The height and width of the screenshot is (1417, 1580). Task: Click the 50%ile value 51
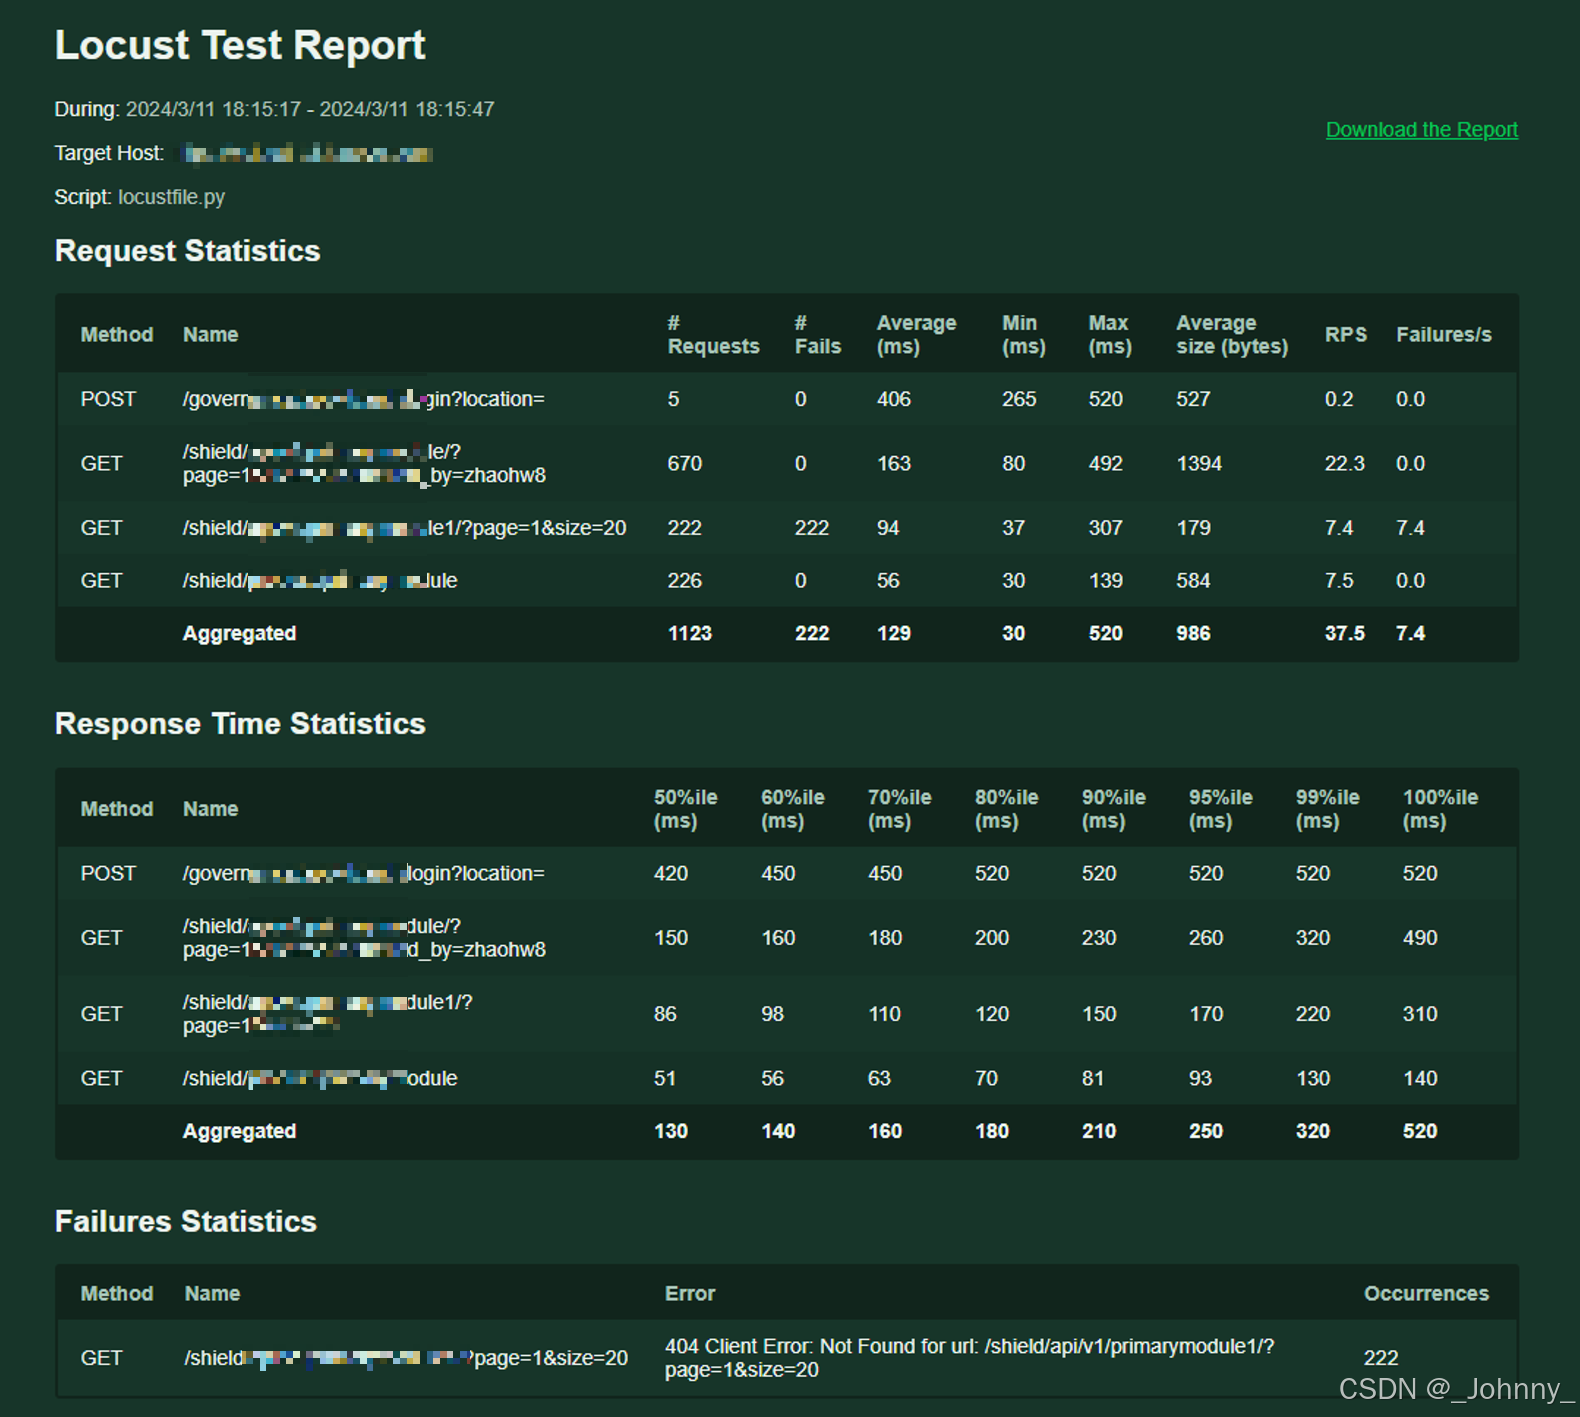pos(665,1079)
